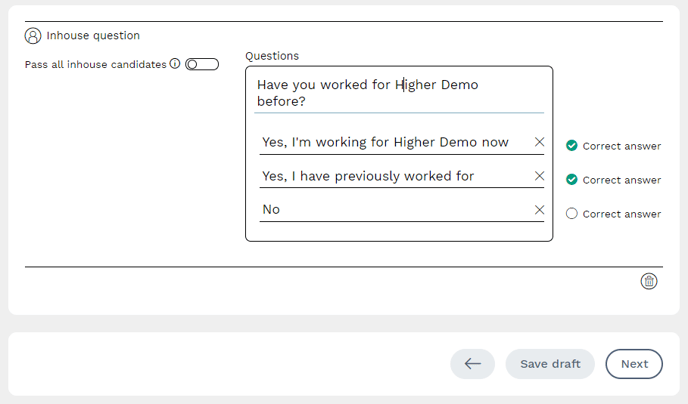The width and height of the screenshot is (688, 404).
Task: Mark the 'No' answer as correct
Action: pos(572,213)
